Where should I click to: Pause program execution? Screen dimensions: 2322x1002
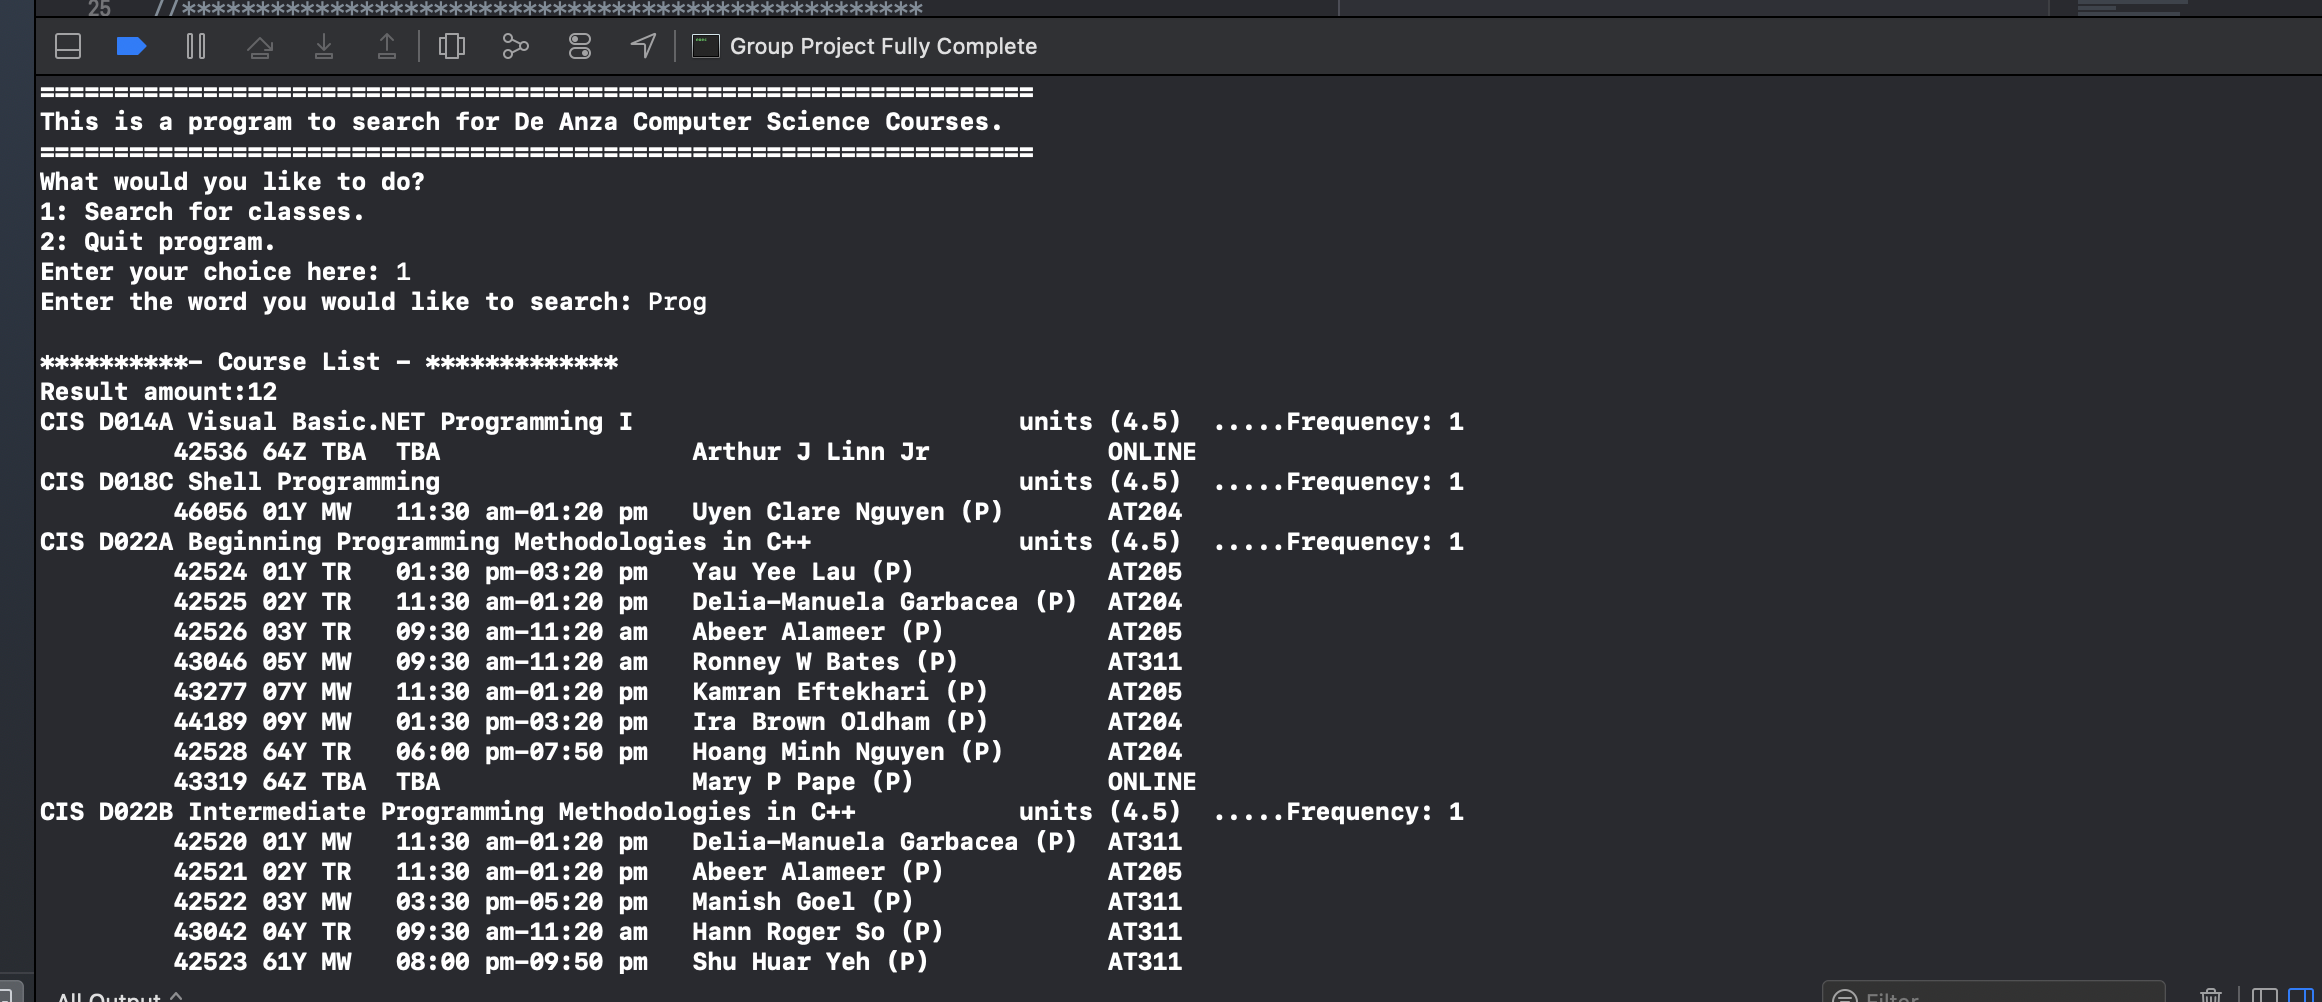pyautogui.click(x=196, y=46)
